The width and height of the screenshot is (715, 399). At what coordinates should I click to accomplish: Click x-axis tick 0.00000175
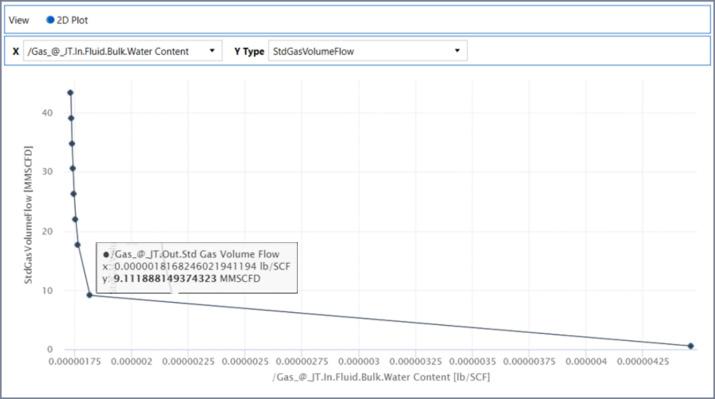click(x=75, y=362)
